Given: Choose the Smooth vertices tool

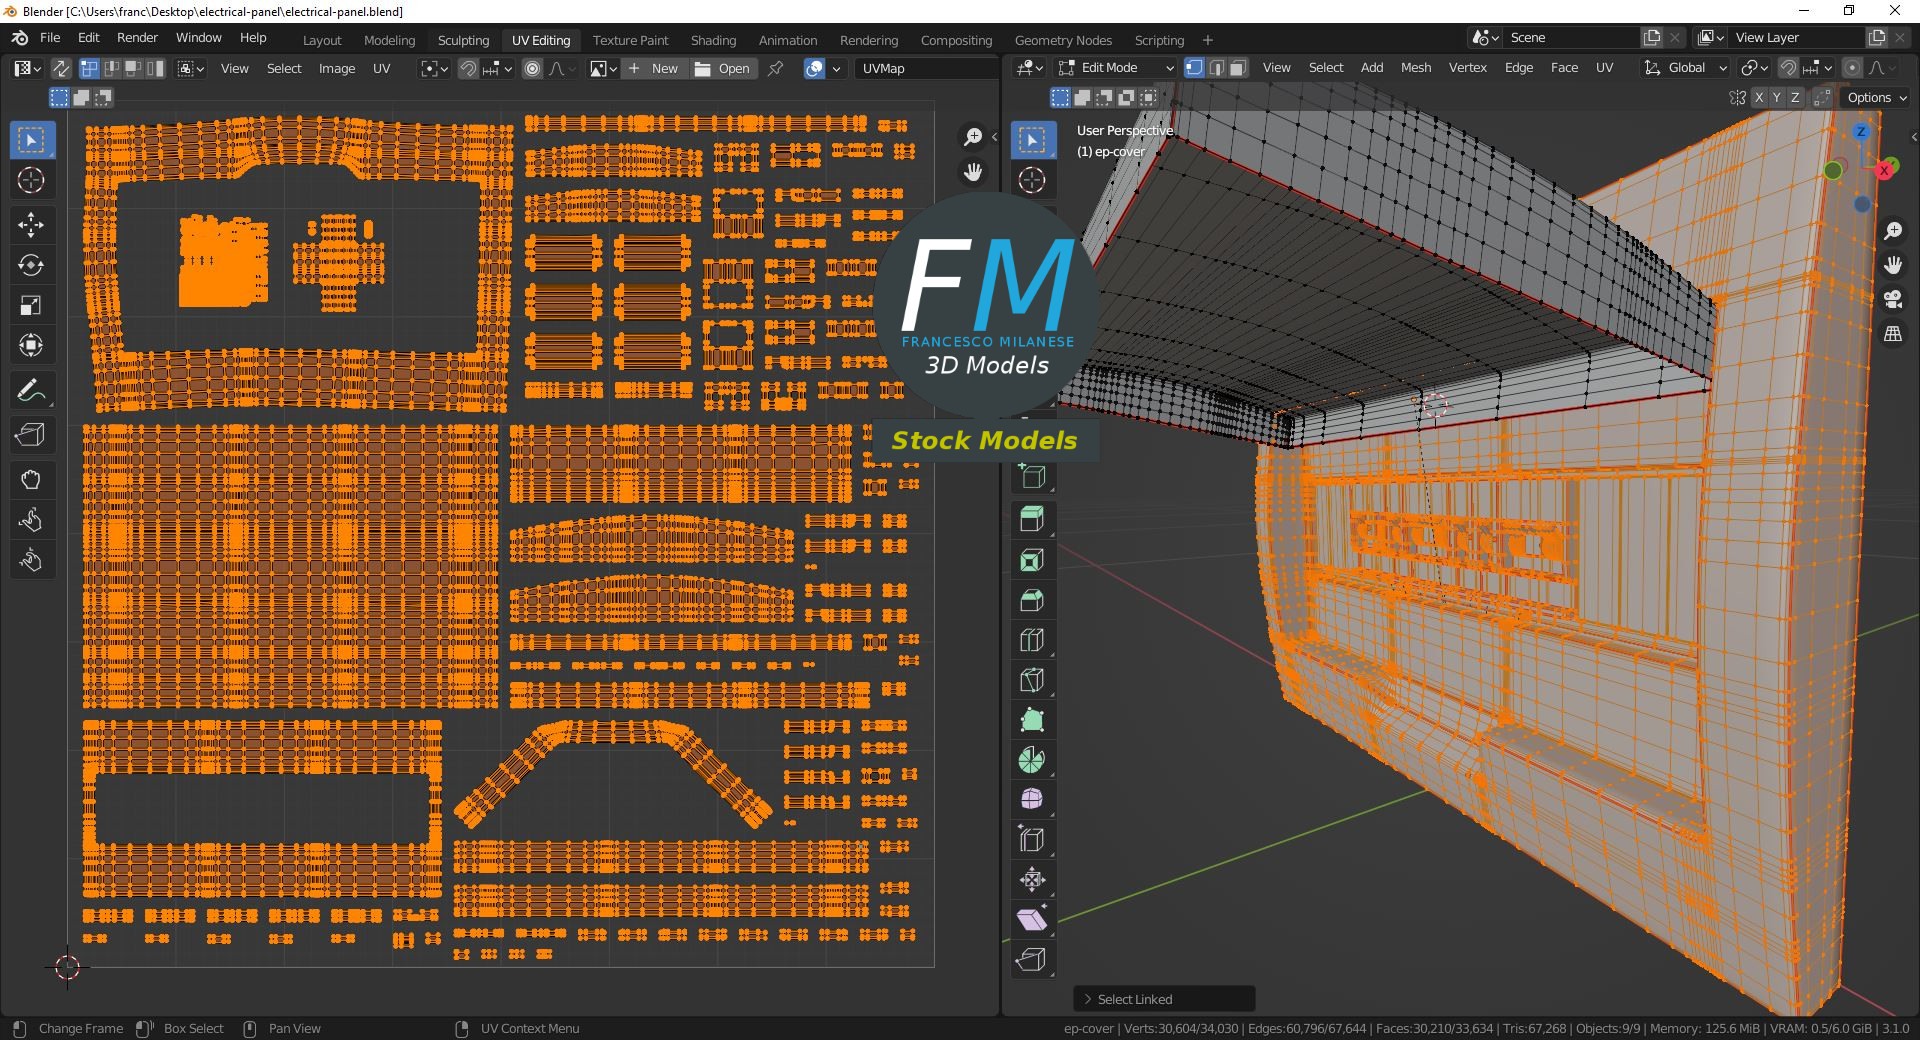Looking at the screenshot, I should click(1032, 799).
